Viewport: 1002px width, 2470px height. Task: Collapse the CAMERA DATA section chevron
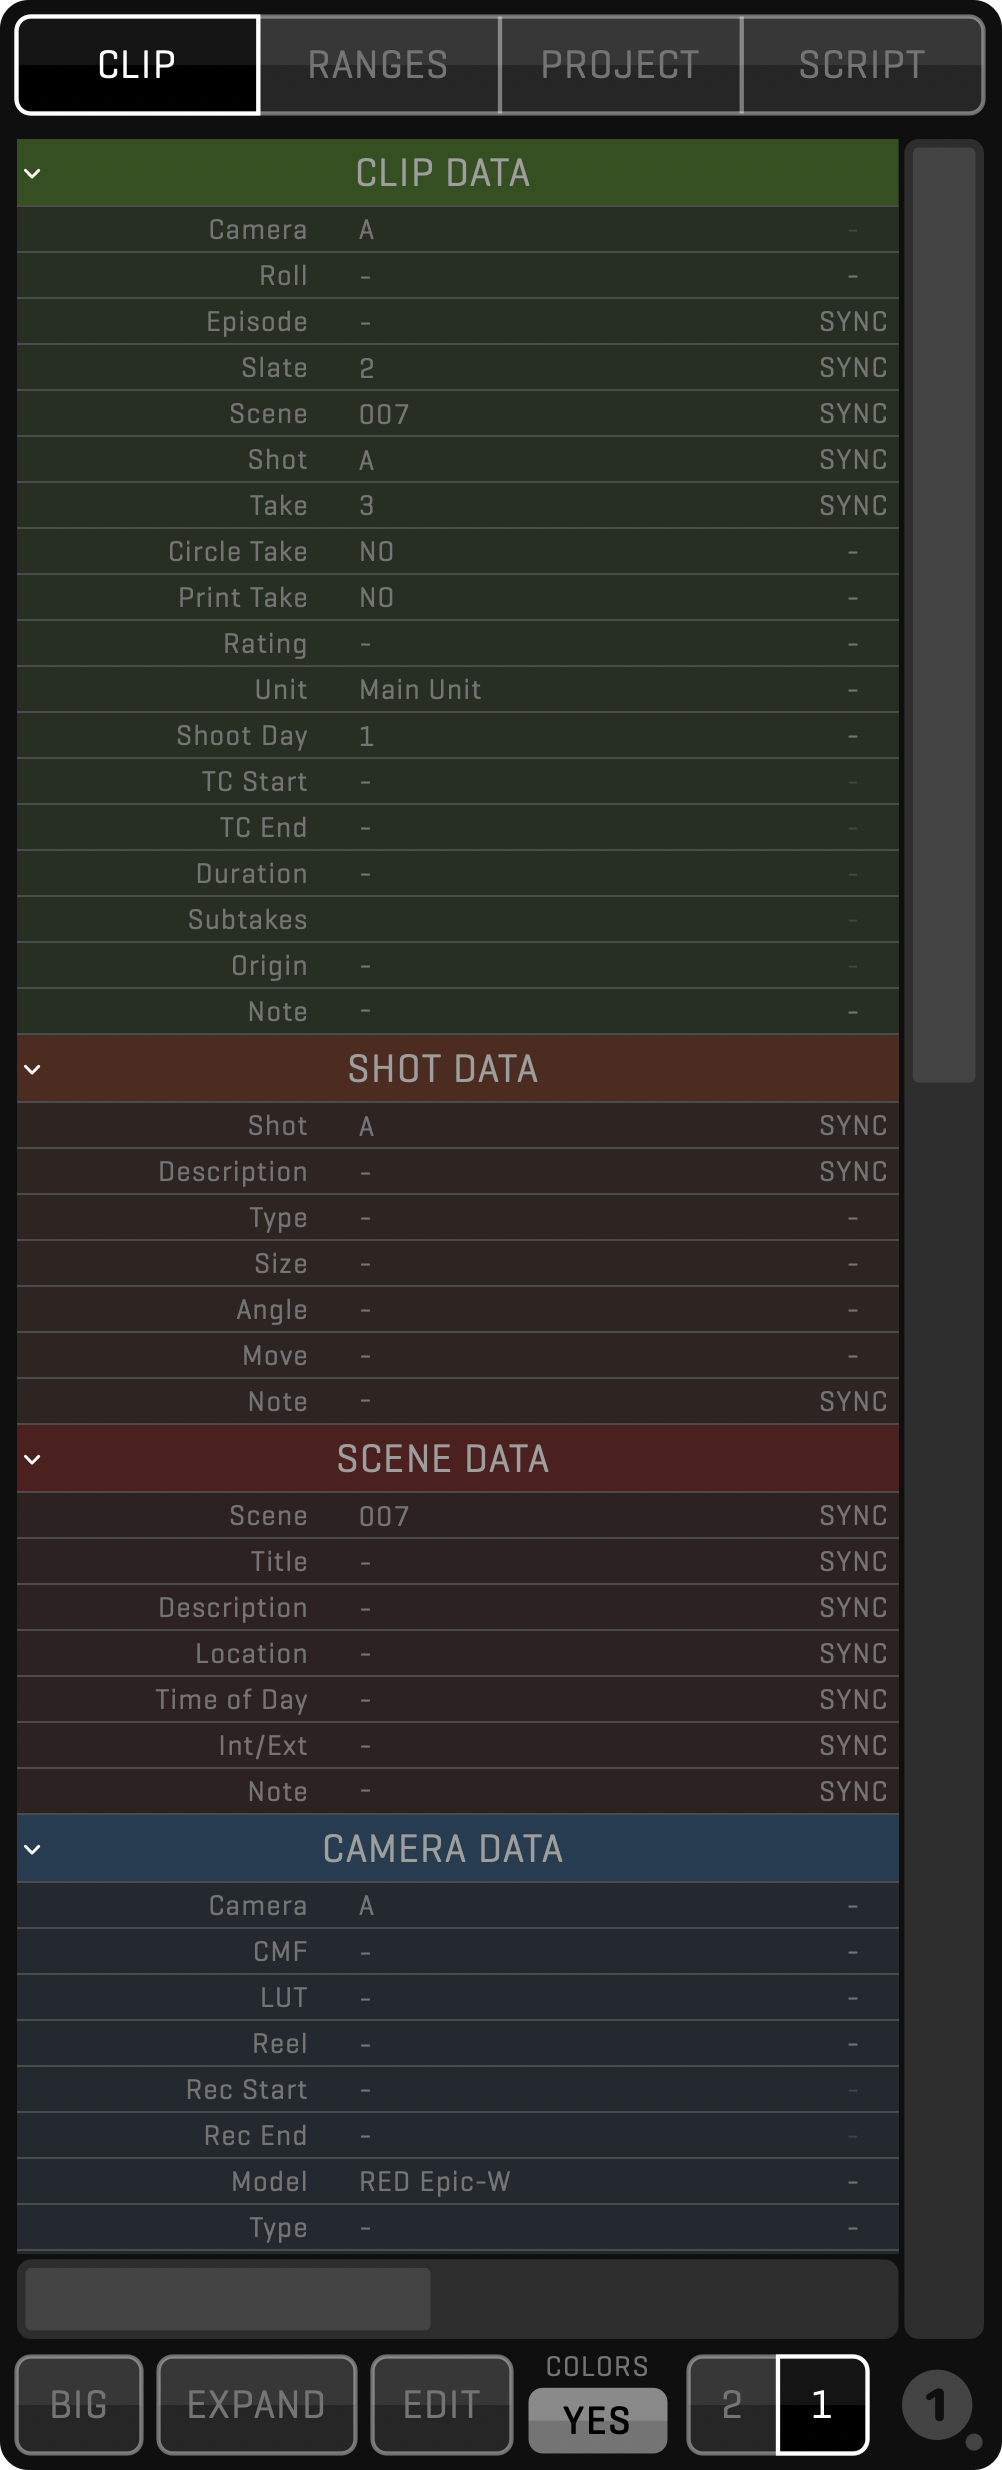pos(32,1850)
